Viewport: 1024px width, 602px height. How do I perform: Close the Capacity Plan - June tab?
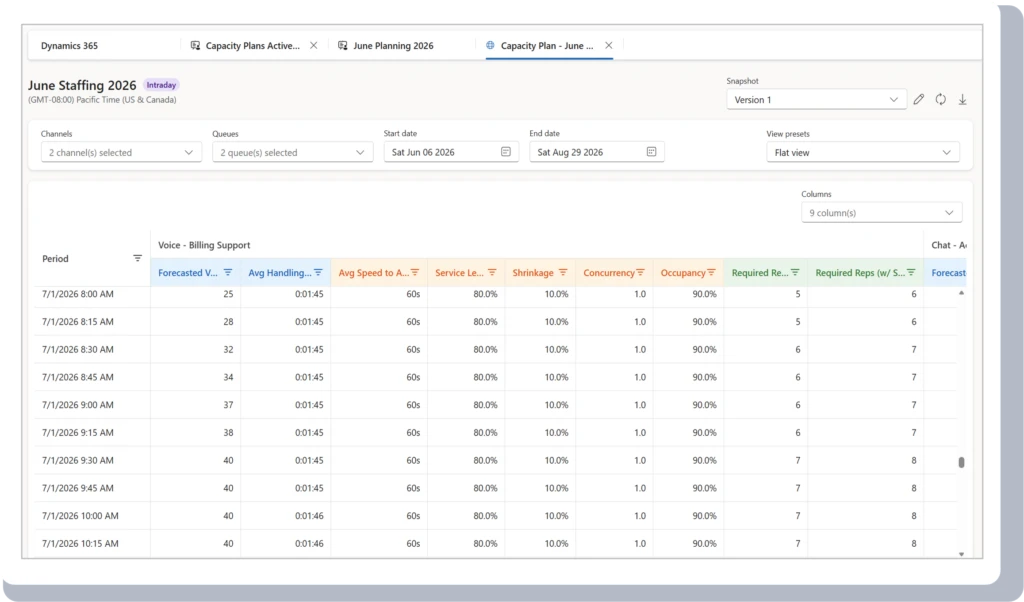[x=609, y=46]
